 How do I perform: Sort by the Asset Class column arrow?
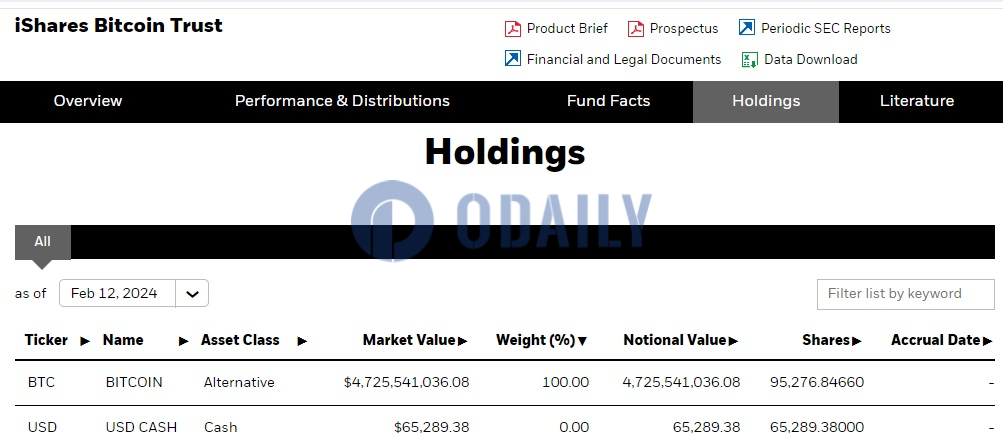pyautogui.click(x=303, y=341)
